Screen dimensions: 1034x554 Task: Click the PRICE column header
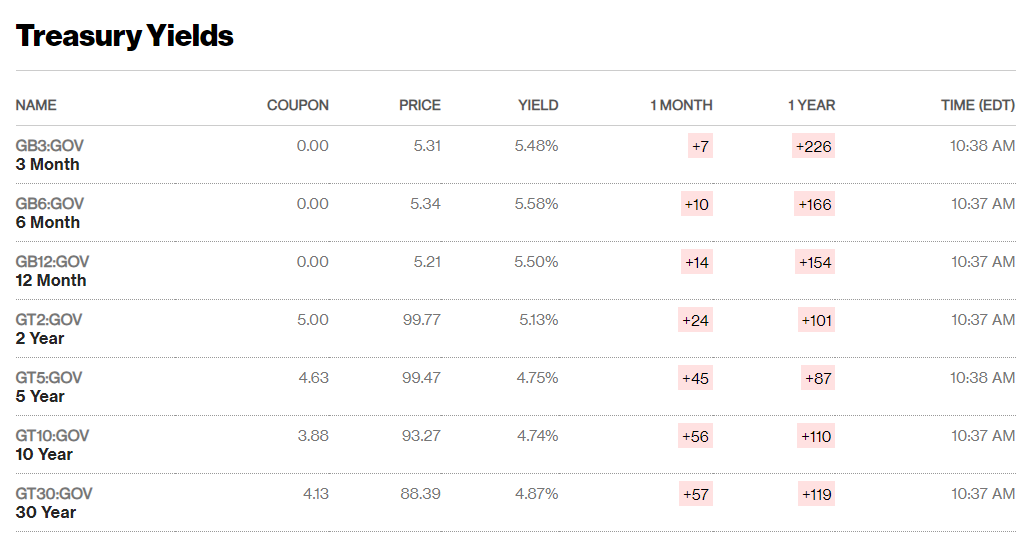coord(419,105)
